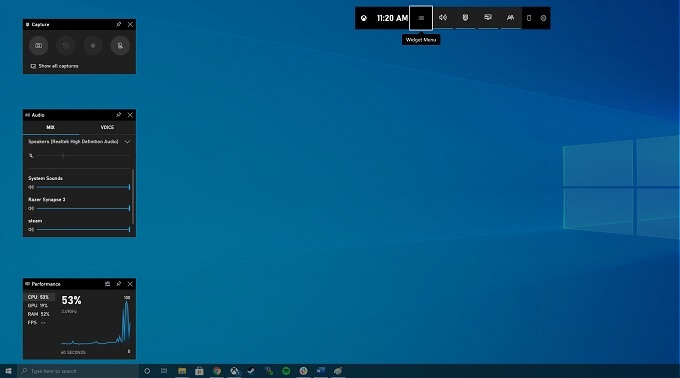Open the Xbox app from the taskbar

234,371
